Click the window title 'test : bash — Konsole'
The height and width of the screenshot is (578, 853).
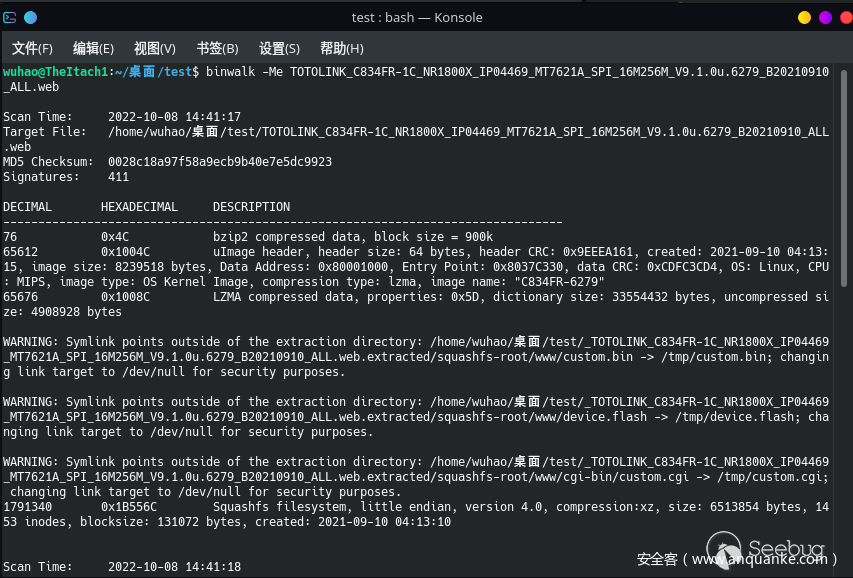coord(417,17)
